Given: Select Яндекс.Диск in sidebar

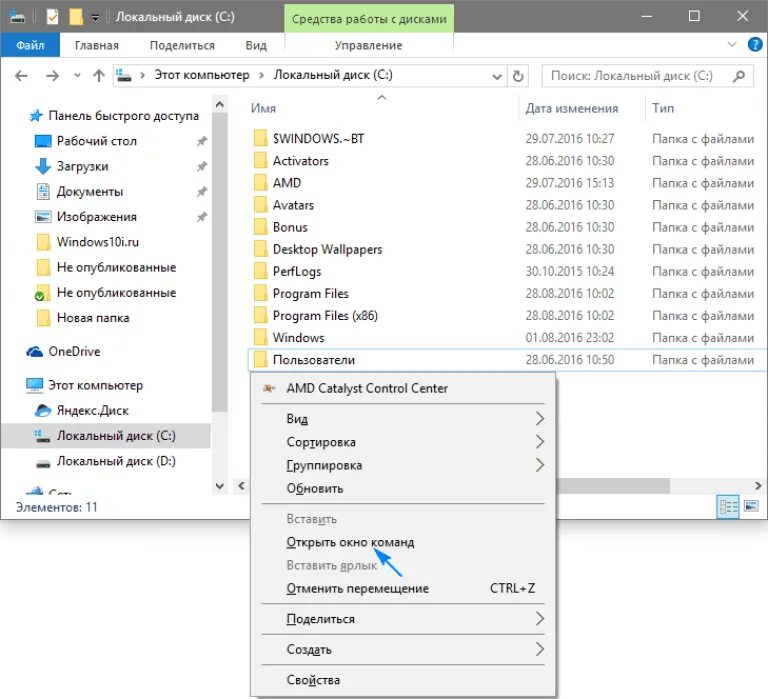Looking at the screenshot, I should (x=93, y=410).
